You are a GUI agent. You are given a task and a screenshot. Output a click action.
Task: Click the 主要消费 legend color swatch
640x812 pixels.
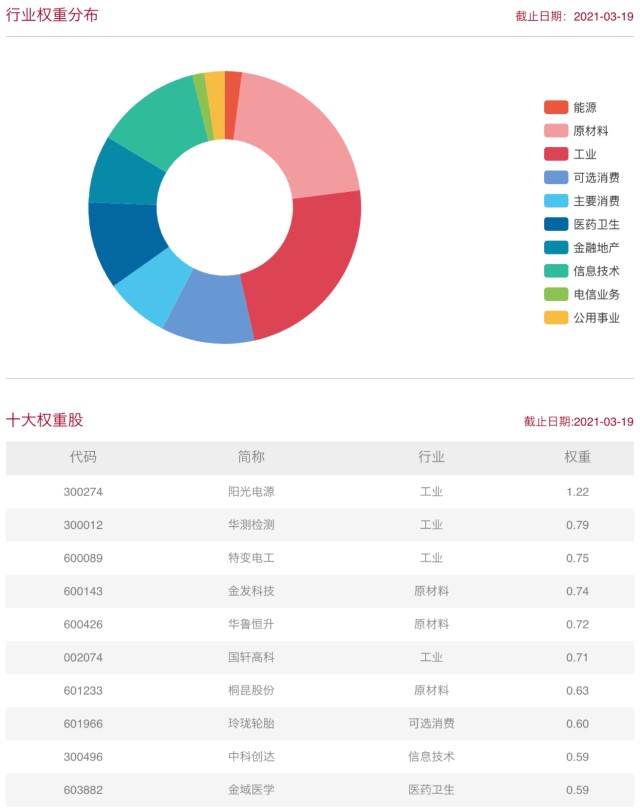[x=556, y=201]
